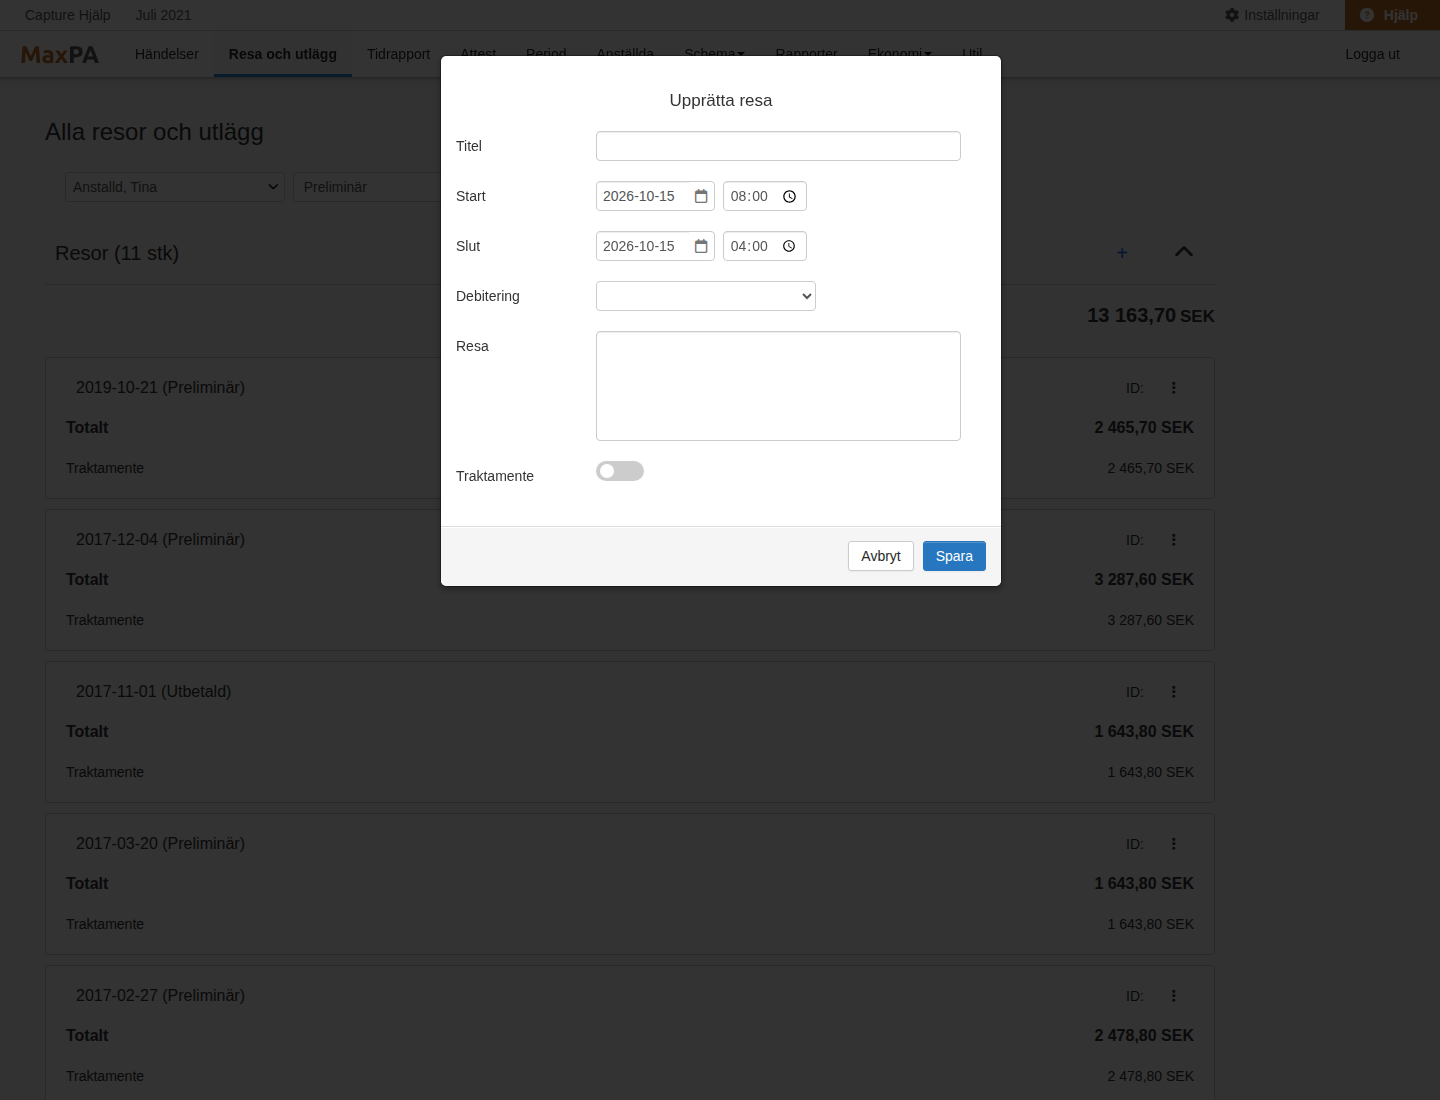Click into the Resa text area
1440x1100 pixels.
[778, 386]
